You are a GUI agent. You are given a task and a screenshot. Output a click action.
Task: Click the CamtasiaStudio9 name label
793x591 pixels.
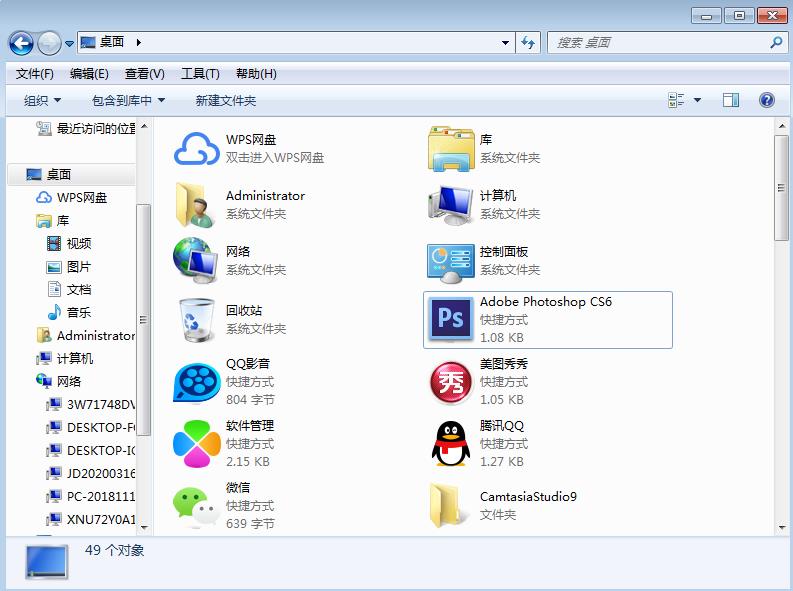[x=528, y=496]
